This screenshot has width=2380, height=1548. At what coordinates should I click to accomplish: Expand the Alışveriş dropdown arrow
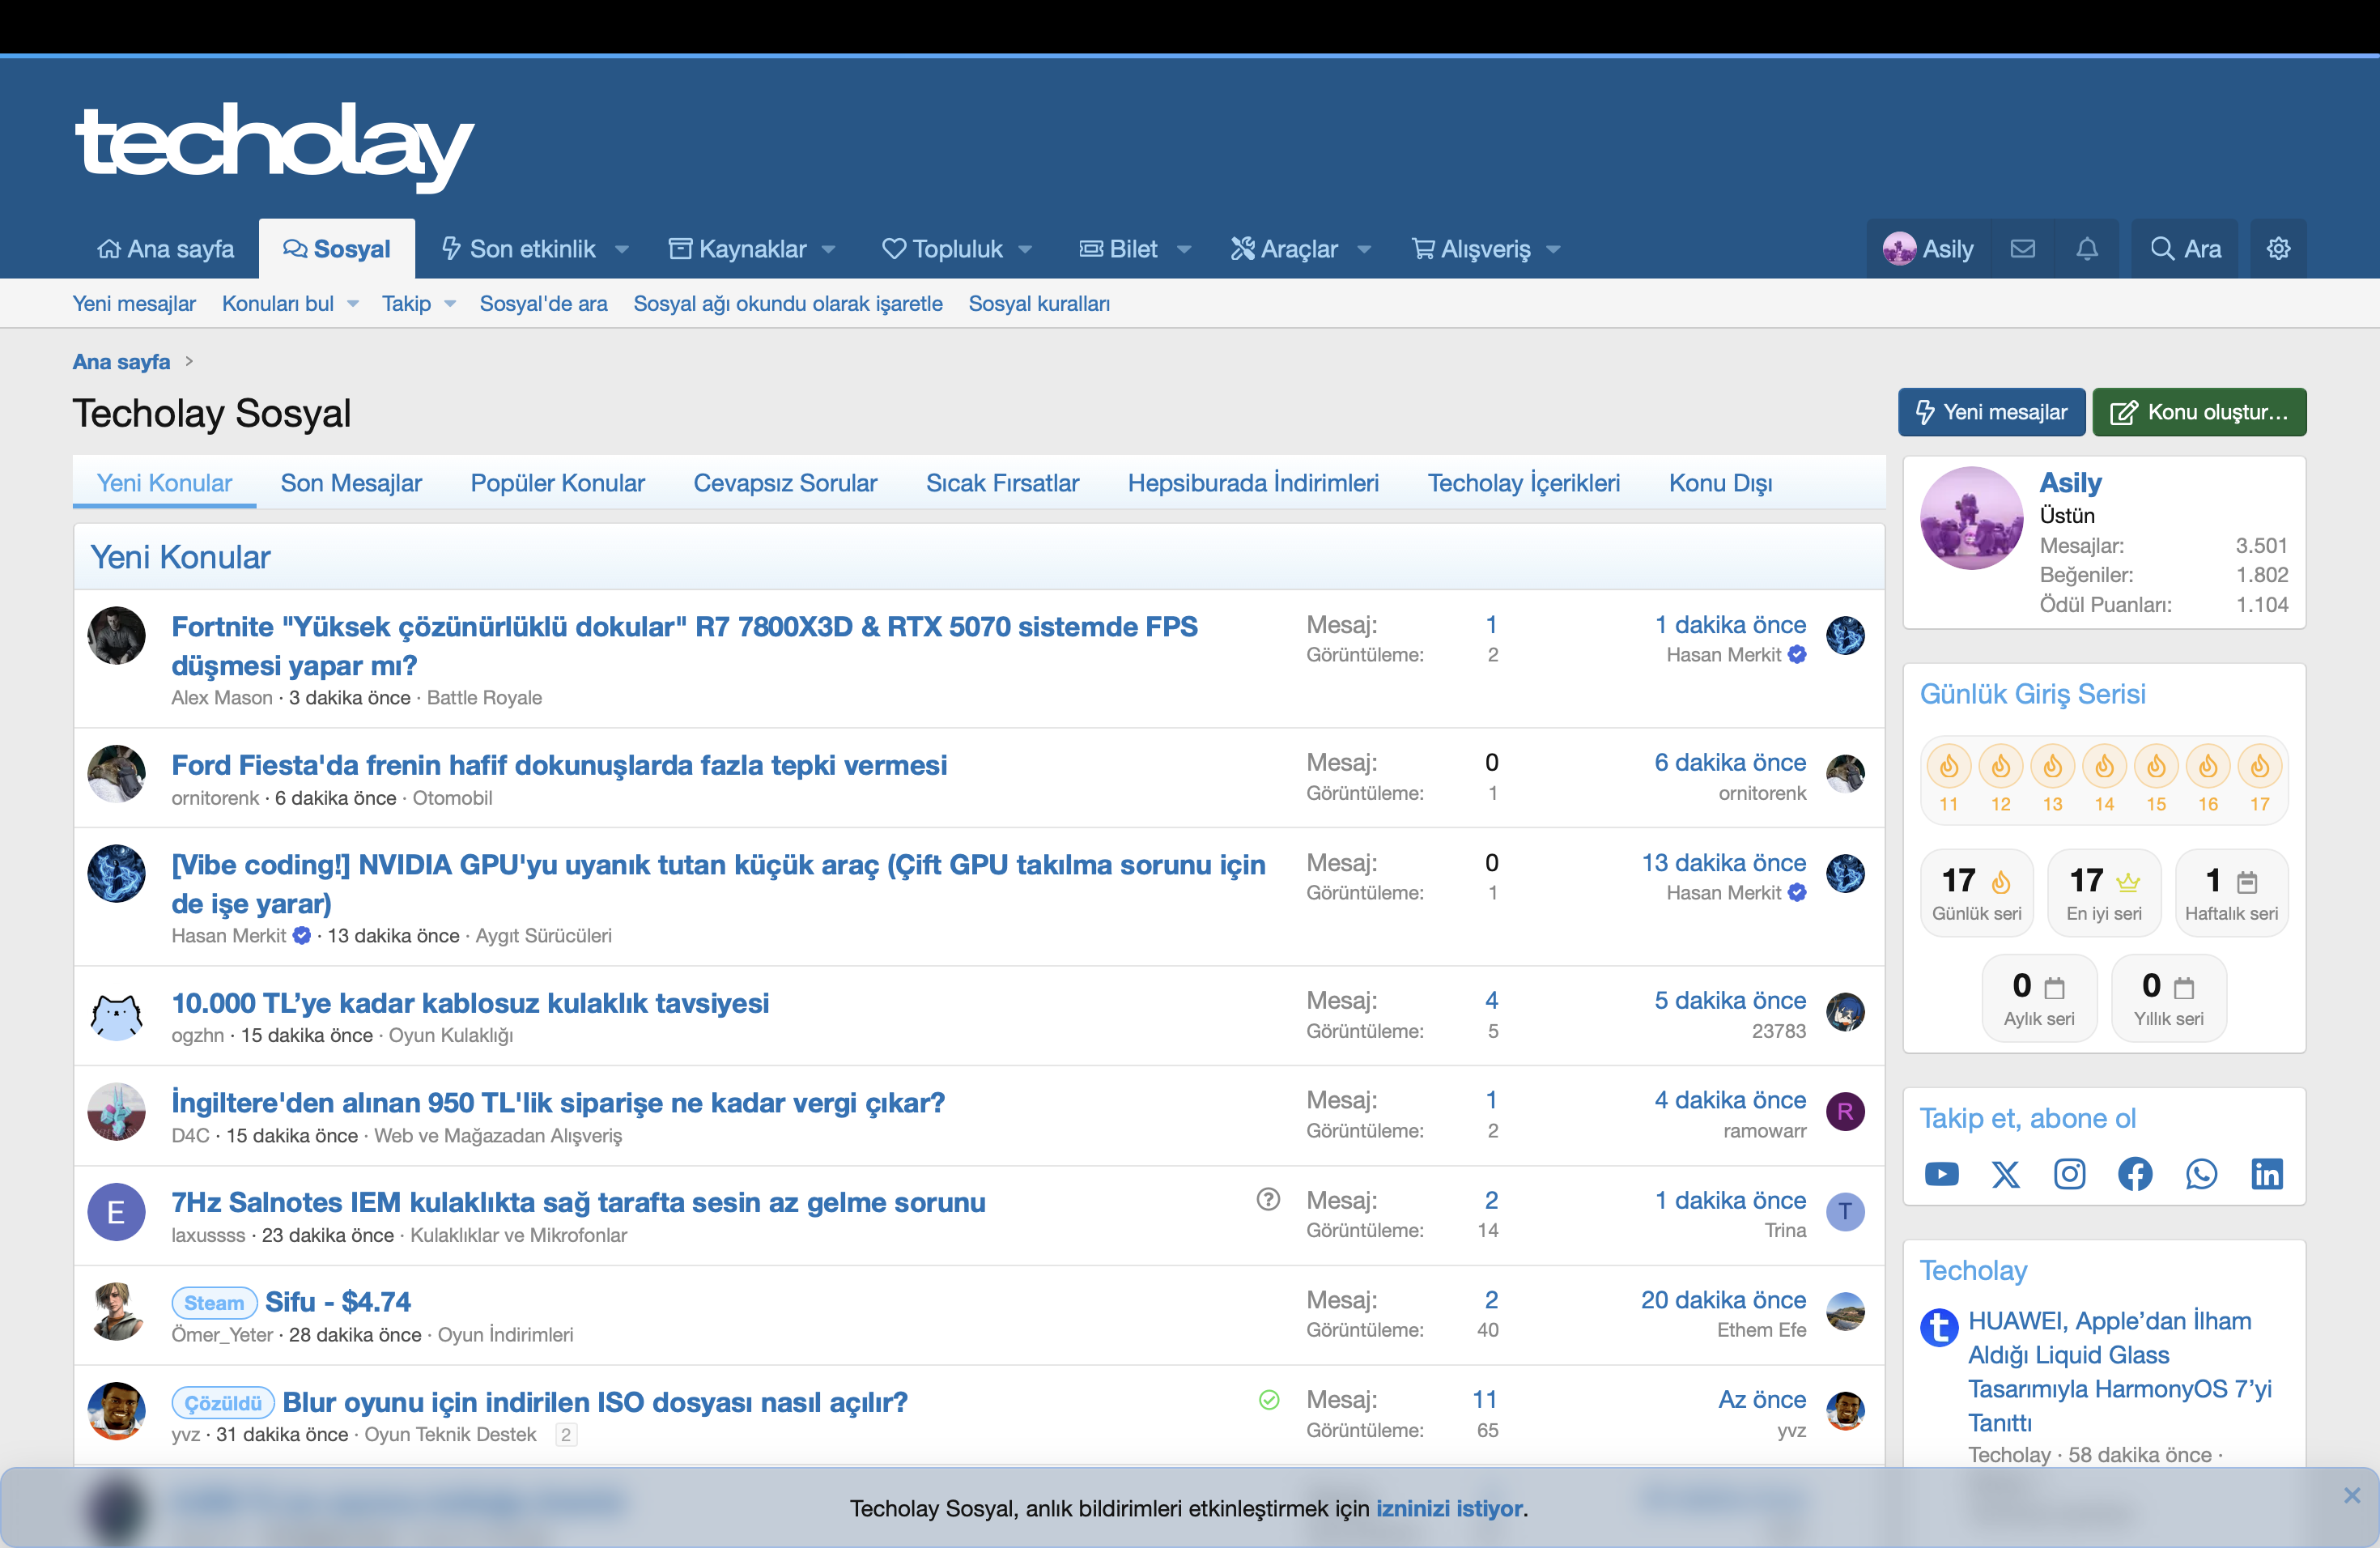pos(1553,250)
